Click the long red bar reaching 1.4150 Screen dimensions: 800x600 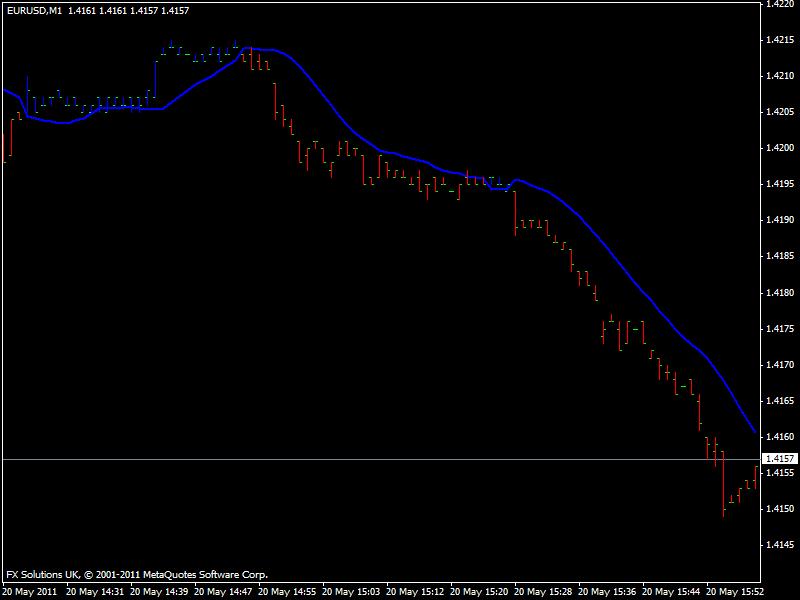point(723,484)
